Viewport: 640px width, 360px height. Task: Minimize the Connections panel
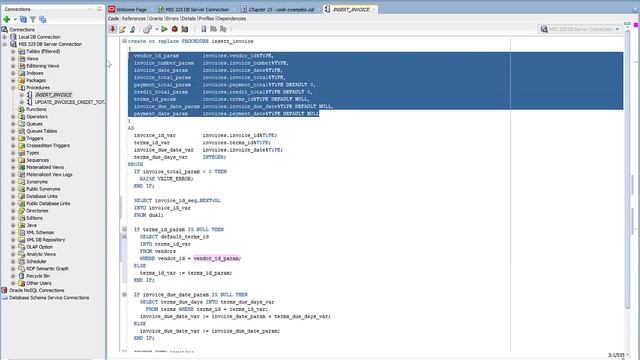99,9
